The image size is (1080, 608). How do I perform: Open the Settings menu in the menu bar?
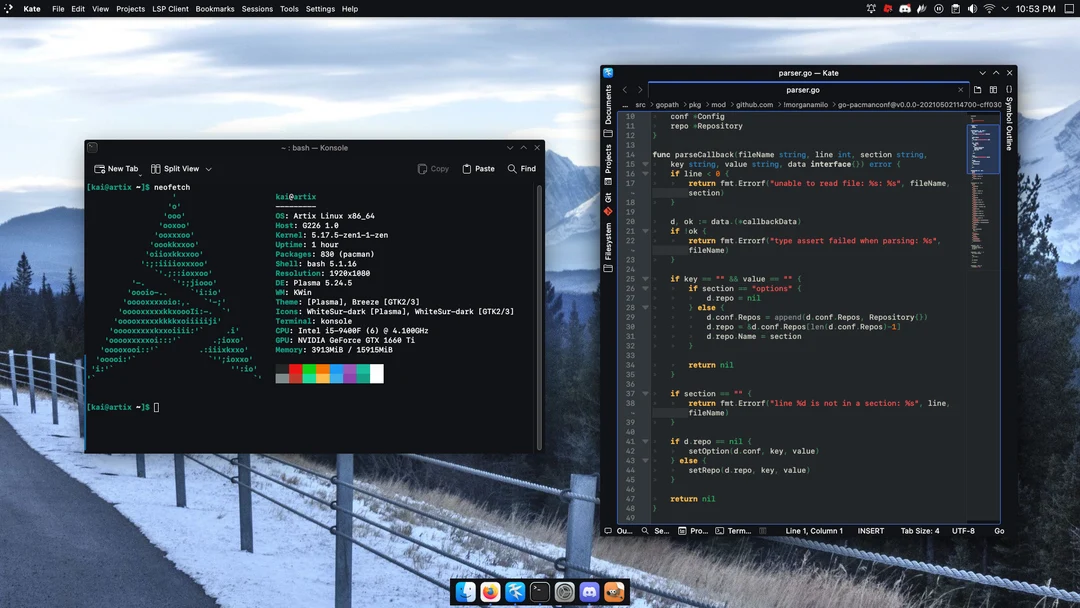tap(319, 9)
